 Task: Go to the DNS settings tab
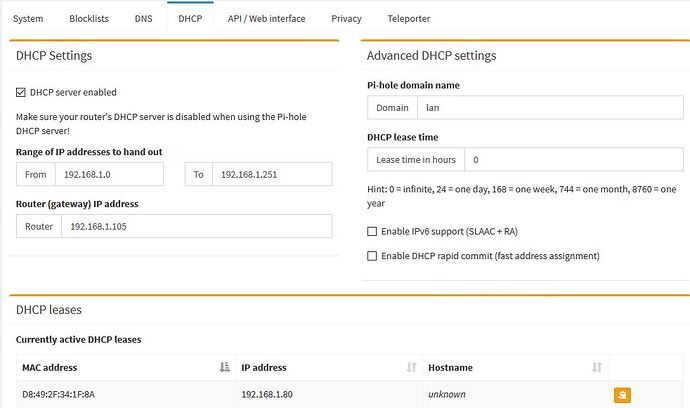click(144, 19)
